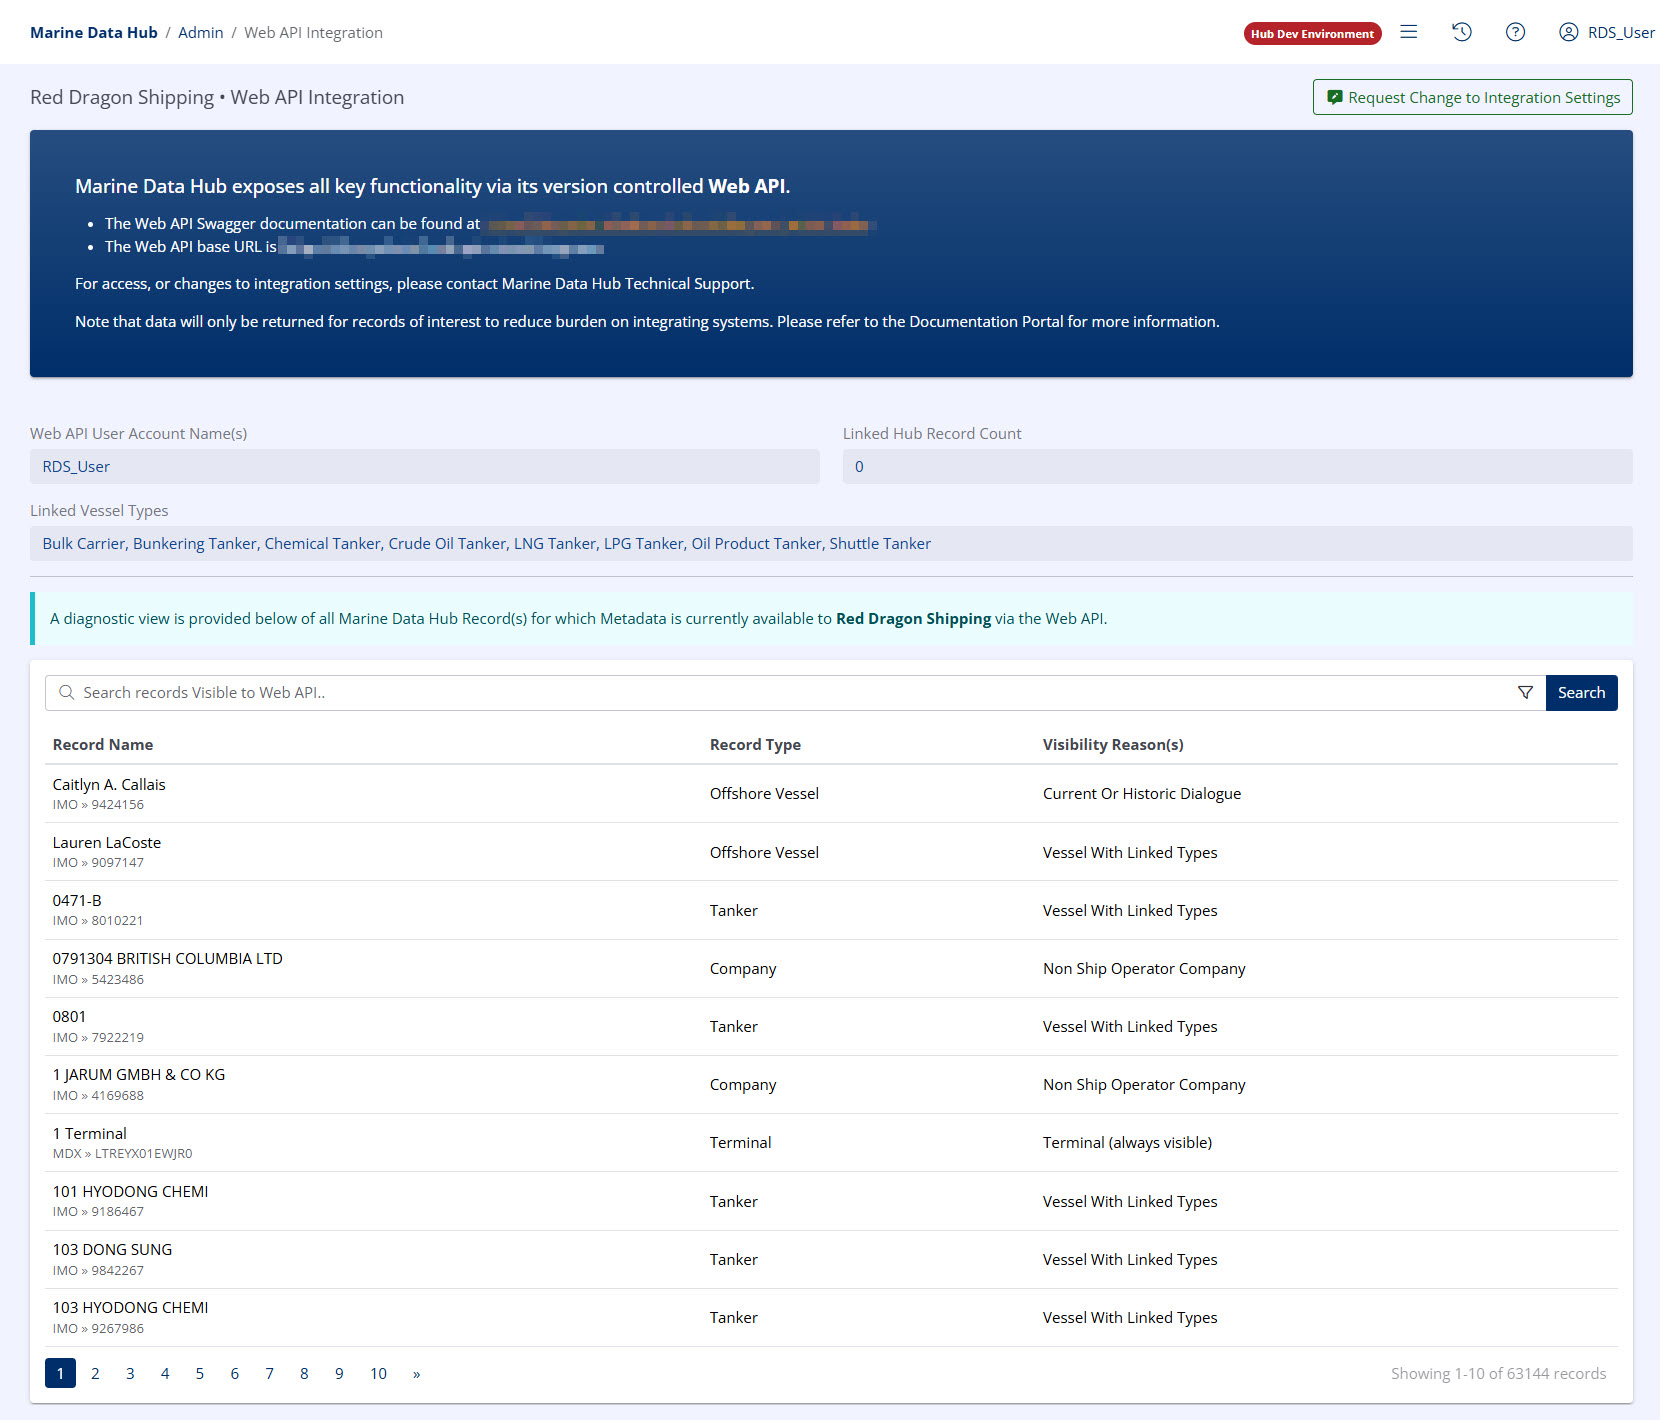
Task: Open the Admin breadcrumb link
Action: point(200,32)
